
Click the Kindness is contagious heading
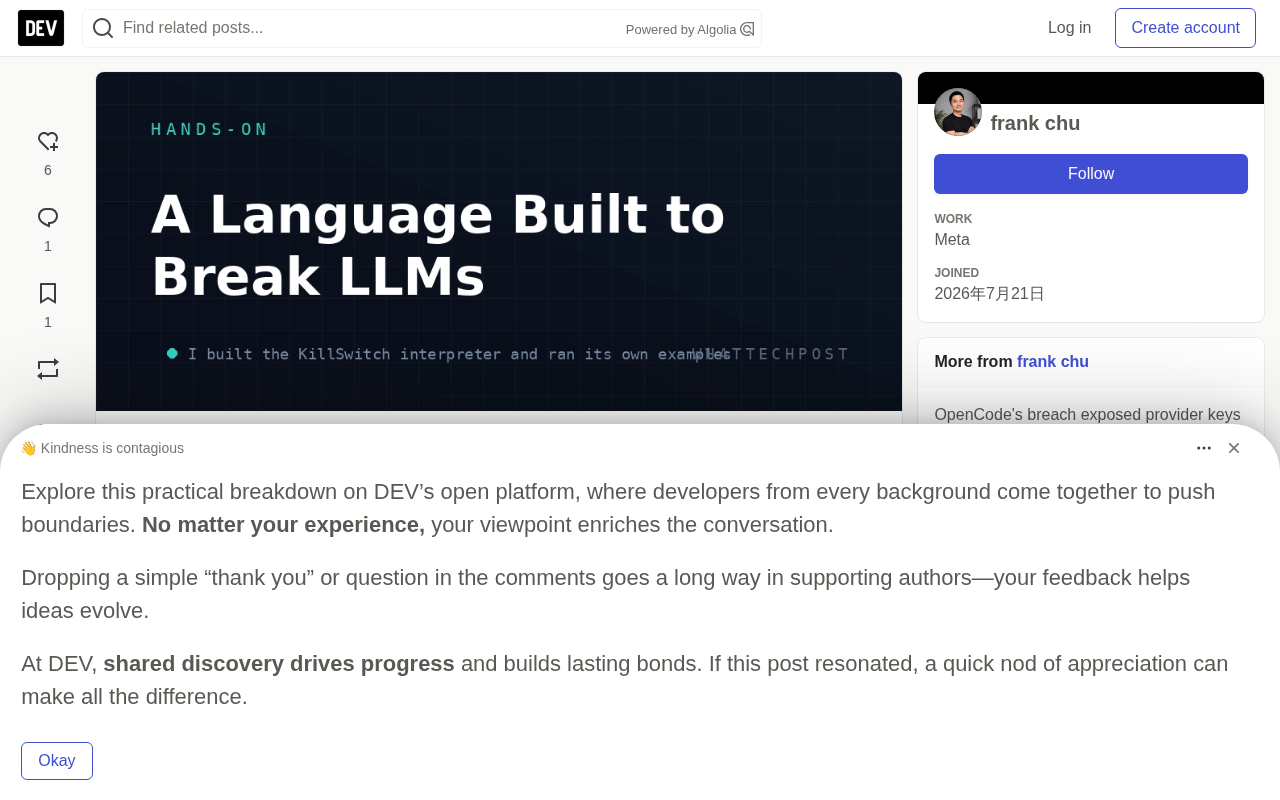tap(102, 448)
